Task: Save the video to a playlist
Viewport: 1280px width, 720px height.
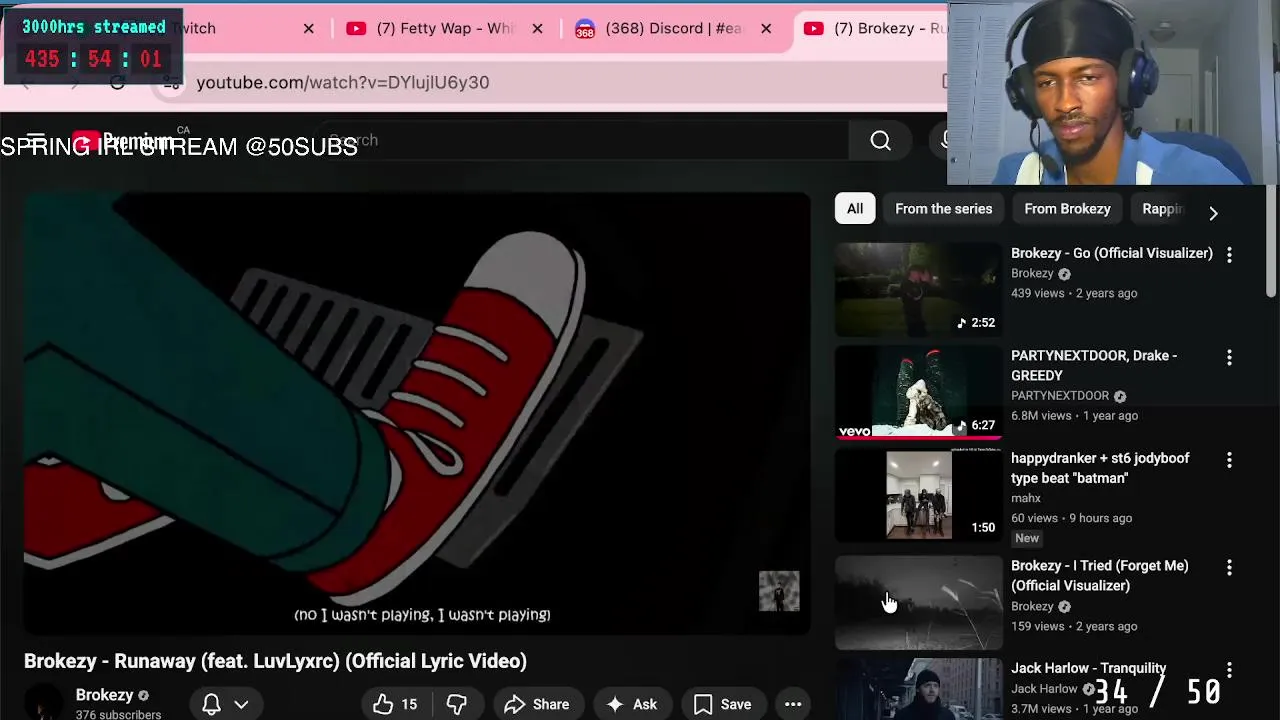Action: coord(722,704)
